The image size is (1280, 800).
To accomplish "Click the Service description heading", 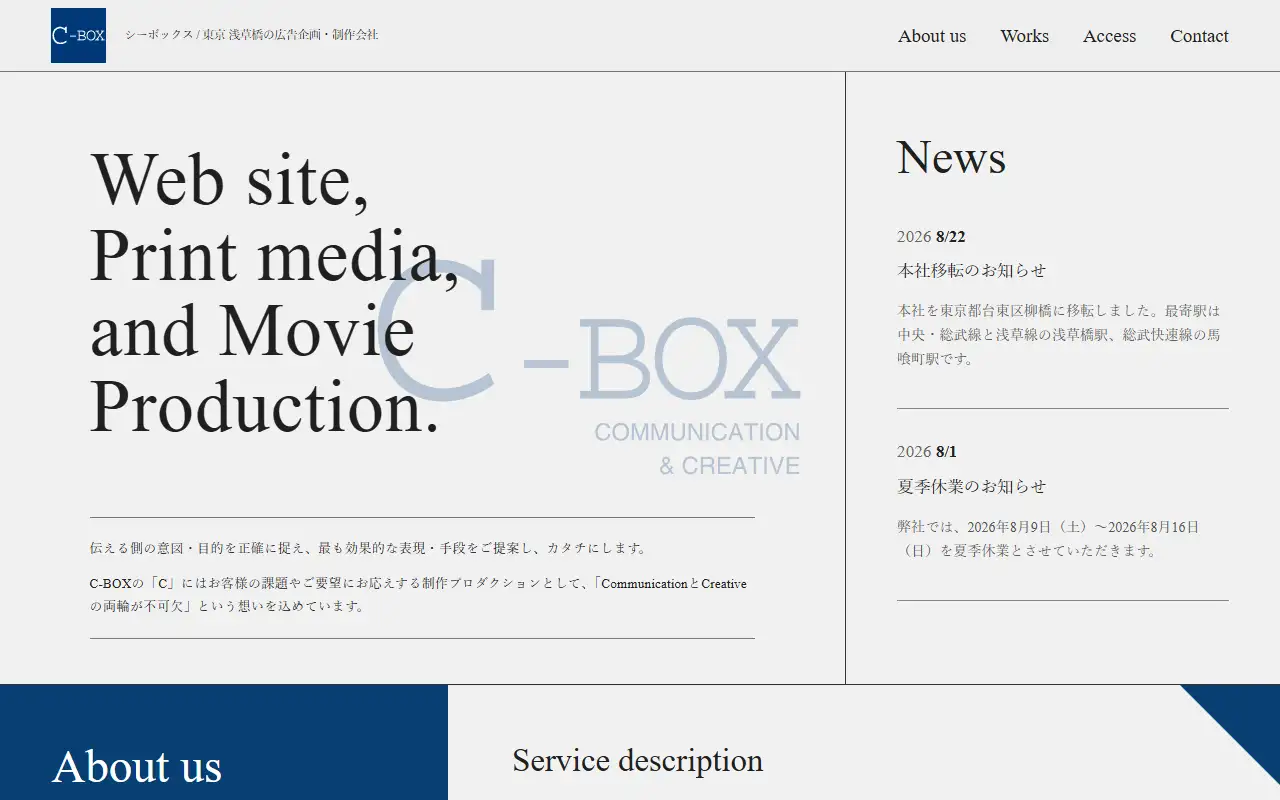I will point(638,761).
